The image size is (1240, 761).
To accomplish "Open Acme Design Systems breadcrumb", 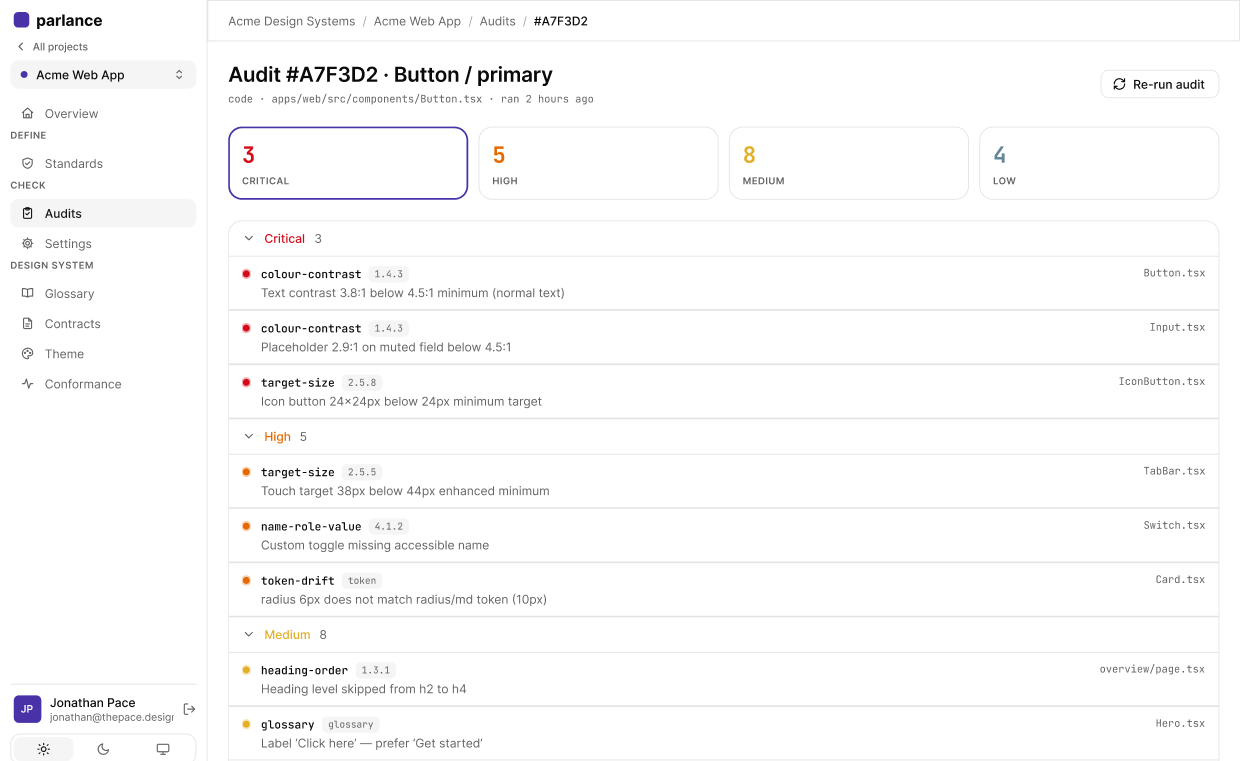I will [x=291, y=21].
